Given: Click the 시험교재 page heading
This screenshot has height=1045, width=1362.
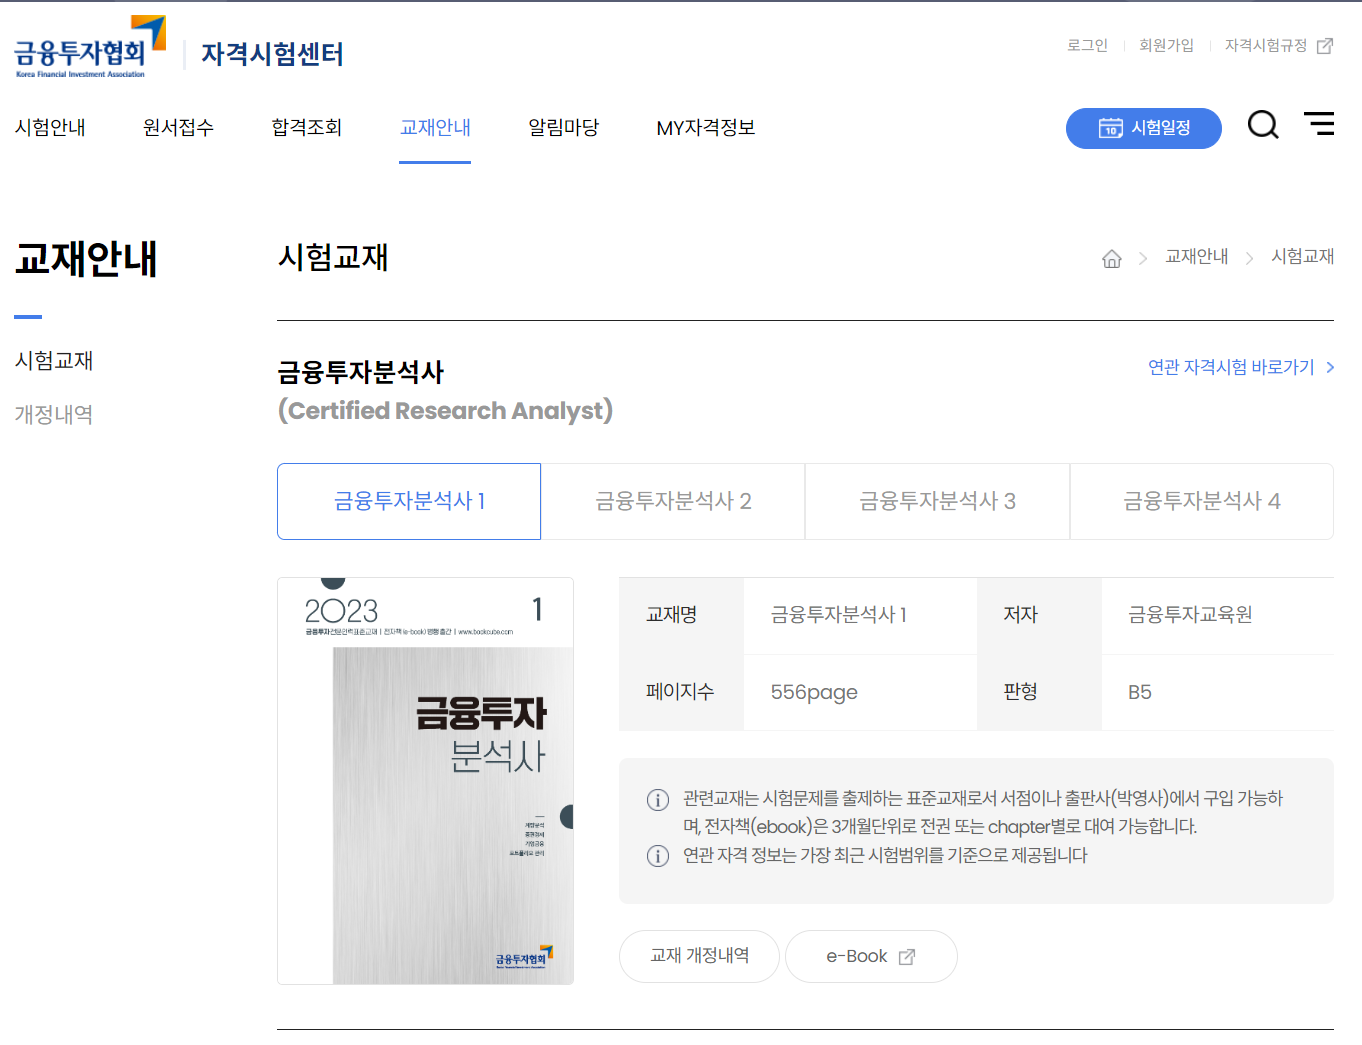Looking at the screenshot, I should pos(333,258).
